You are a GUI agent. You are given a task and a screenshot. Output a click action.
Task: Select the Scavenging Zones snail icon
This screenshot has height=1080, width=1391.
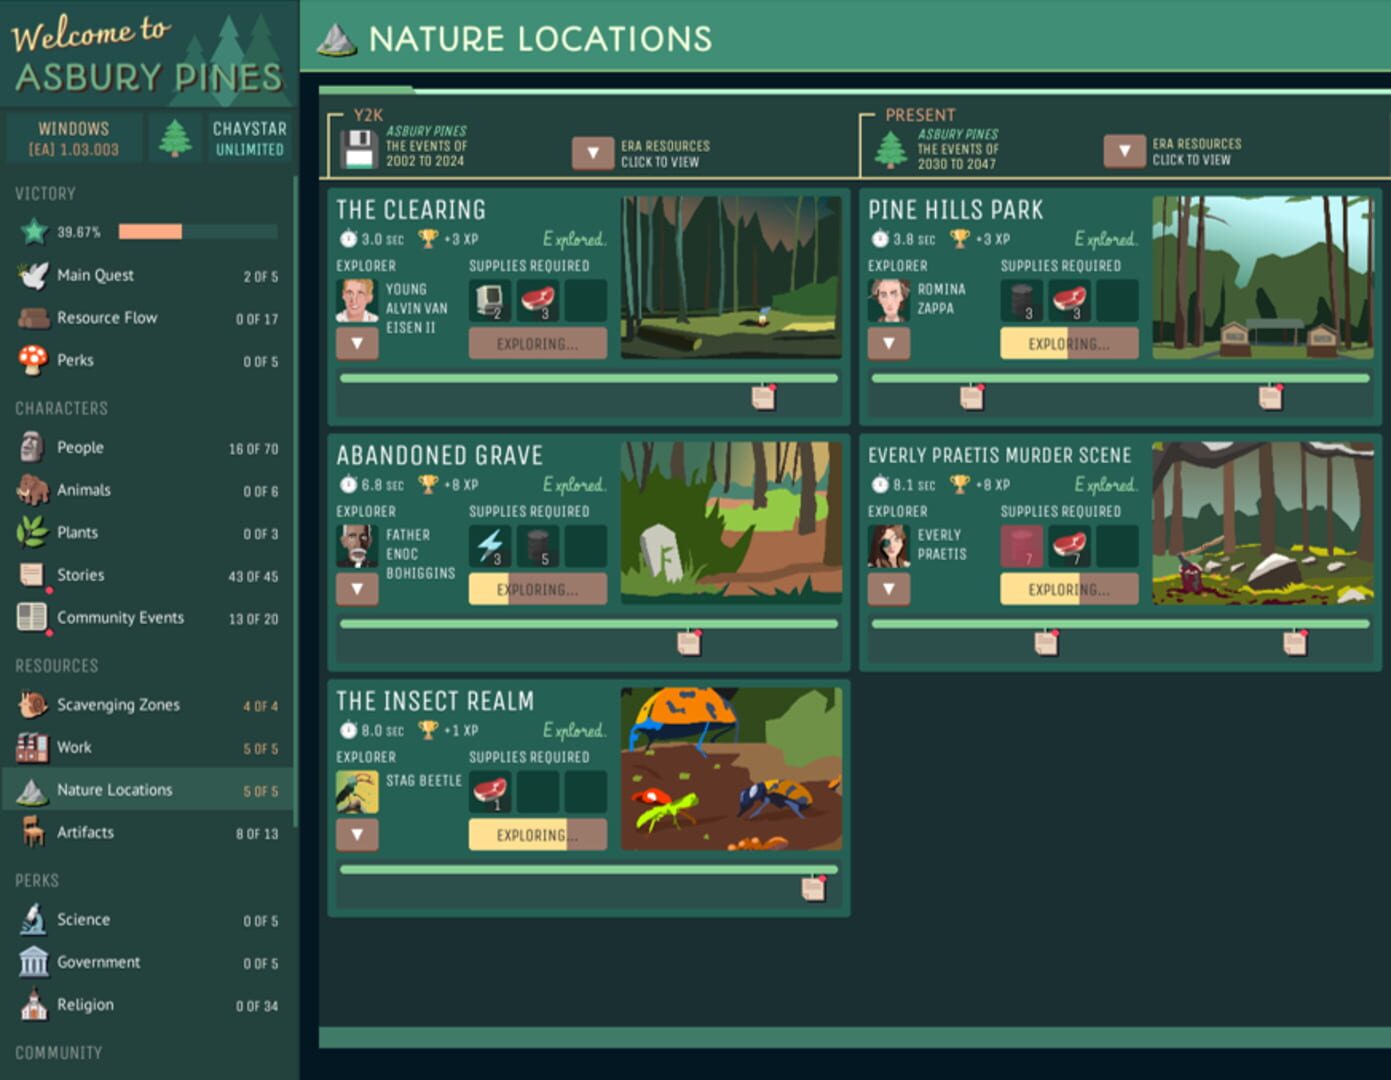click(x=32, y=705)
